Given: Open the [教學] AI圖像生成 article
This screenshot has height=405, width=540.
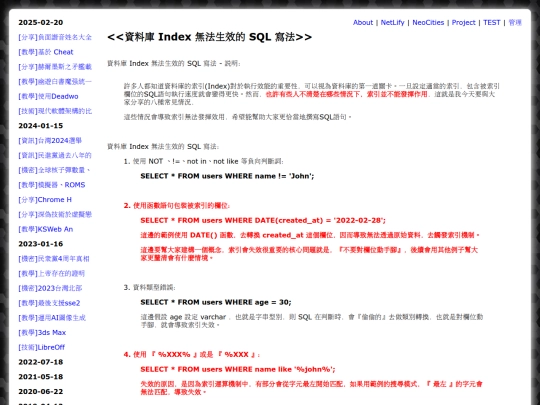Looking at the screenshot, I should (x=52, y=318).
